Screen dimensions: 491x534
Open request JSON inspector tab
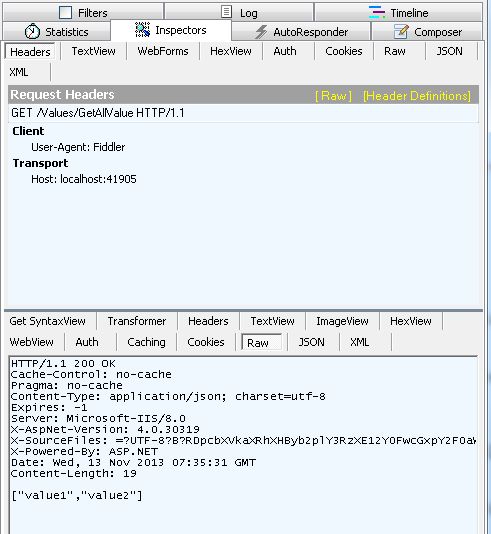449,51
